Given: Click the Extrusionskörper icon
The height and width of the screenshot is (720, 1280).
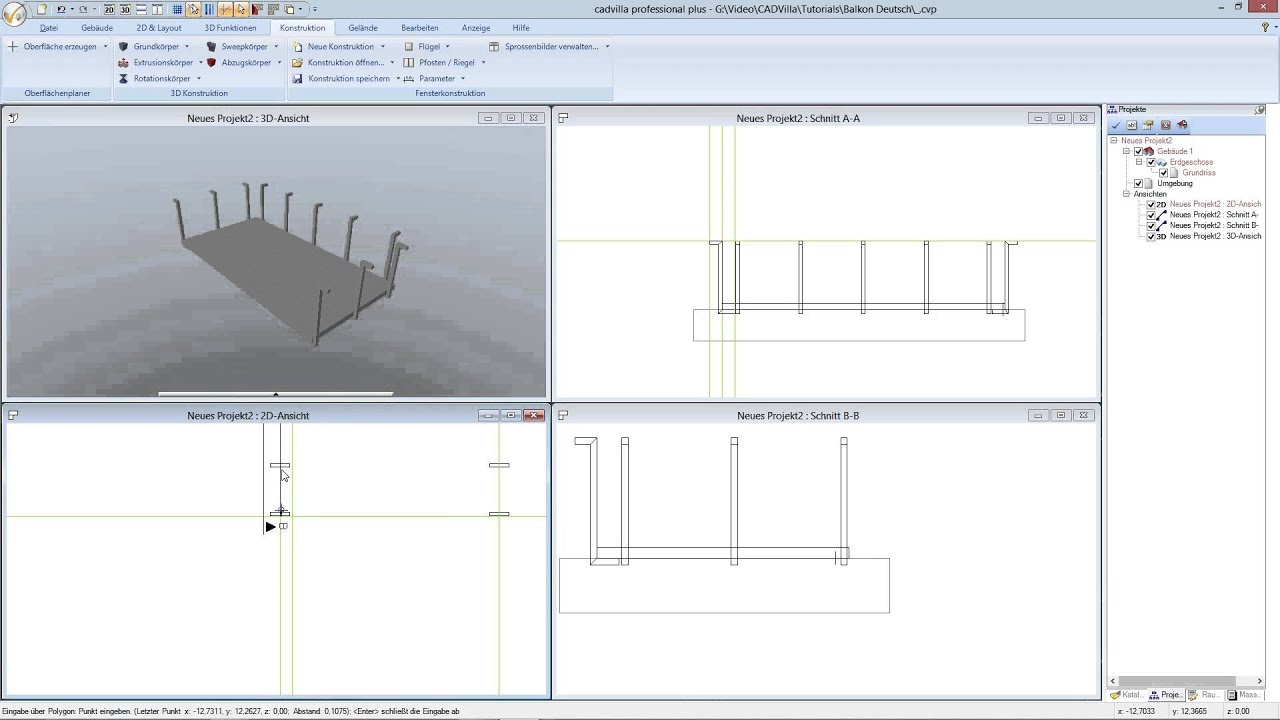Looking at the screenshot, I should [x=123, y=63].
